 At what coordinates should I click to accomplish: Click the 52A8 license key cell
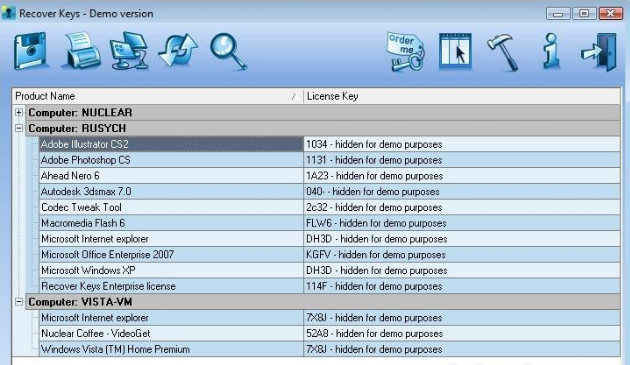[x=462, y=333]
